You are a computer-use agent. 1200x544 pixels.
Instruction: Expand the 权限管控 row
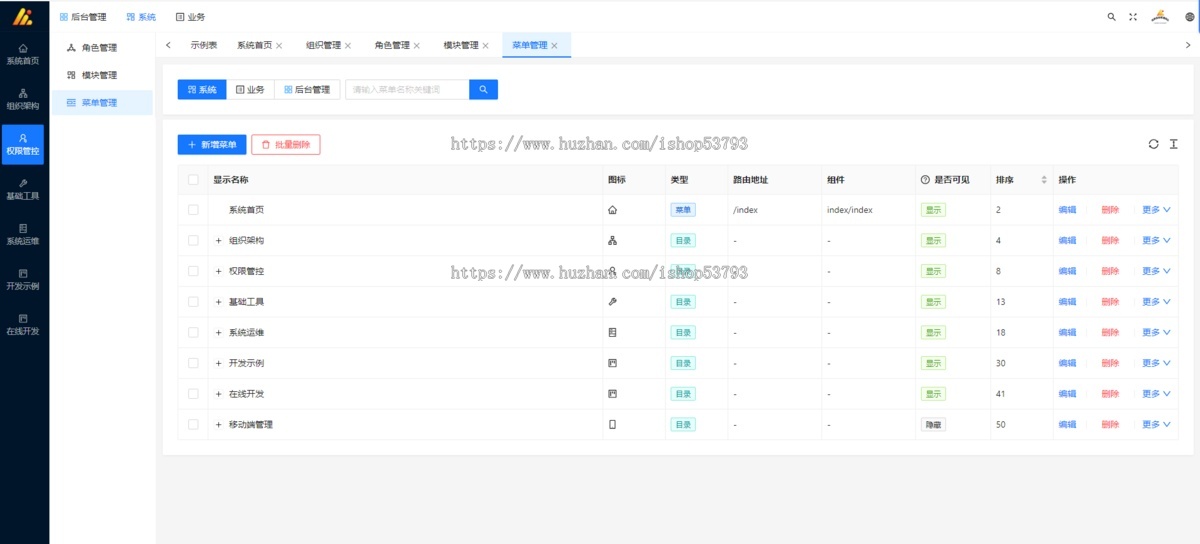point(218,271)
